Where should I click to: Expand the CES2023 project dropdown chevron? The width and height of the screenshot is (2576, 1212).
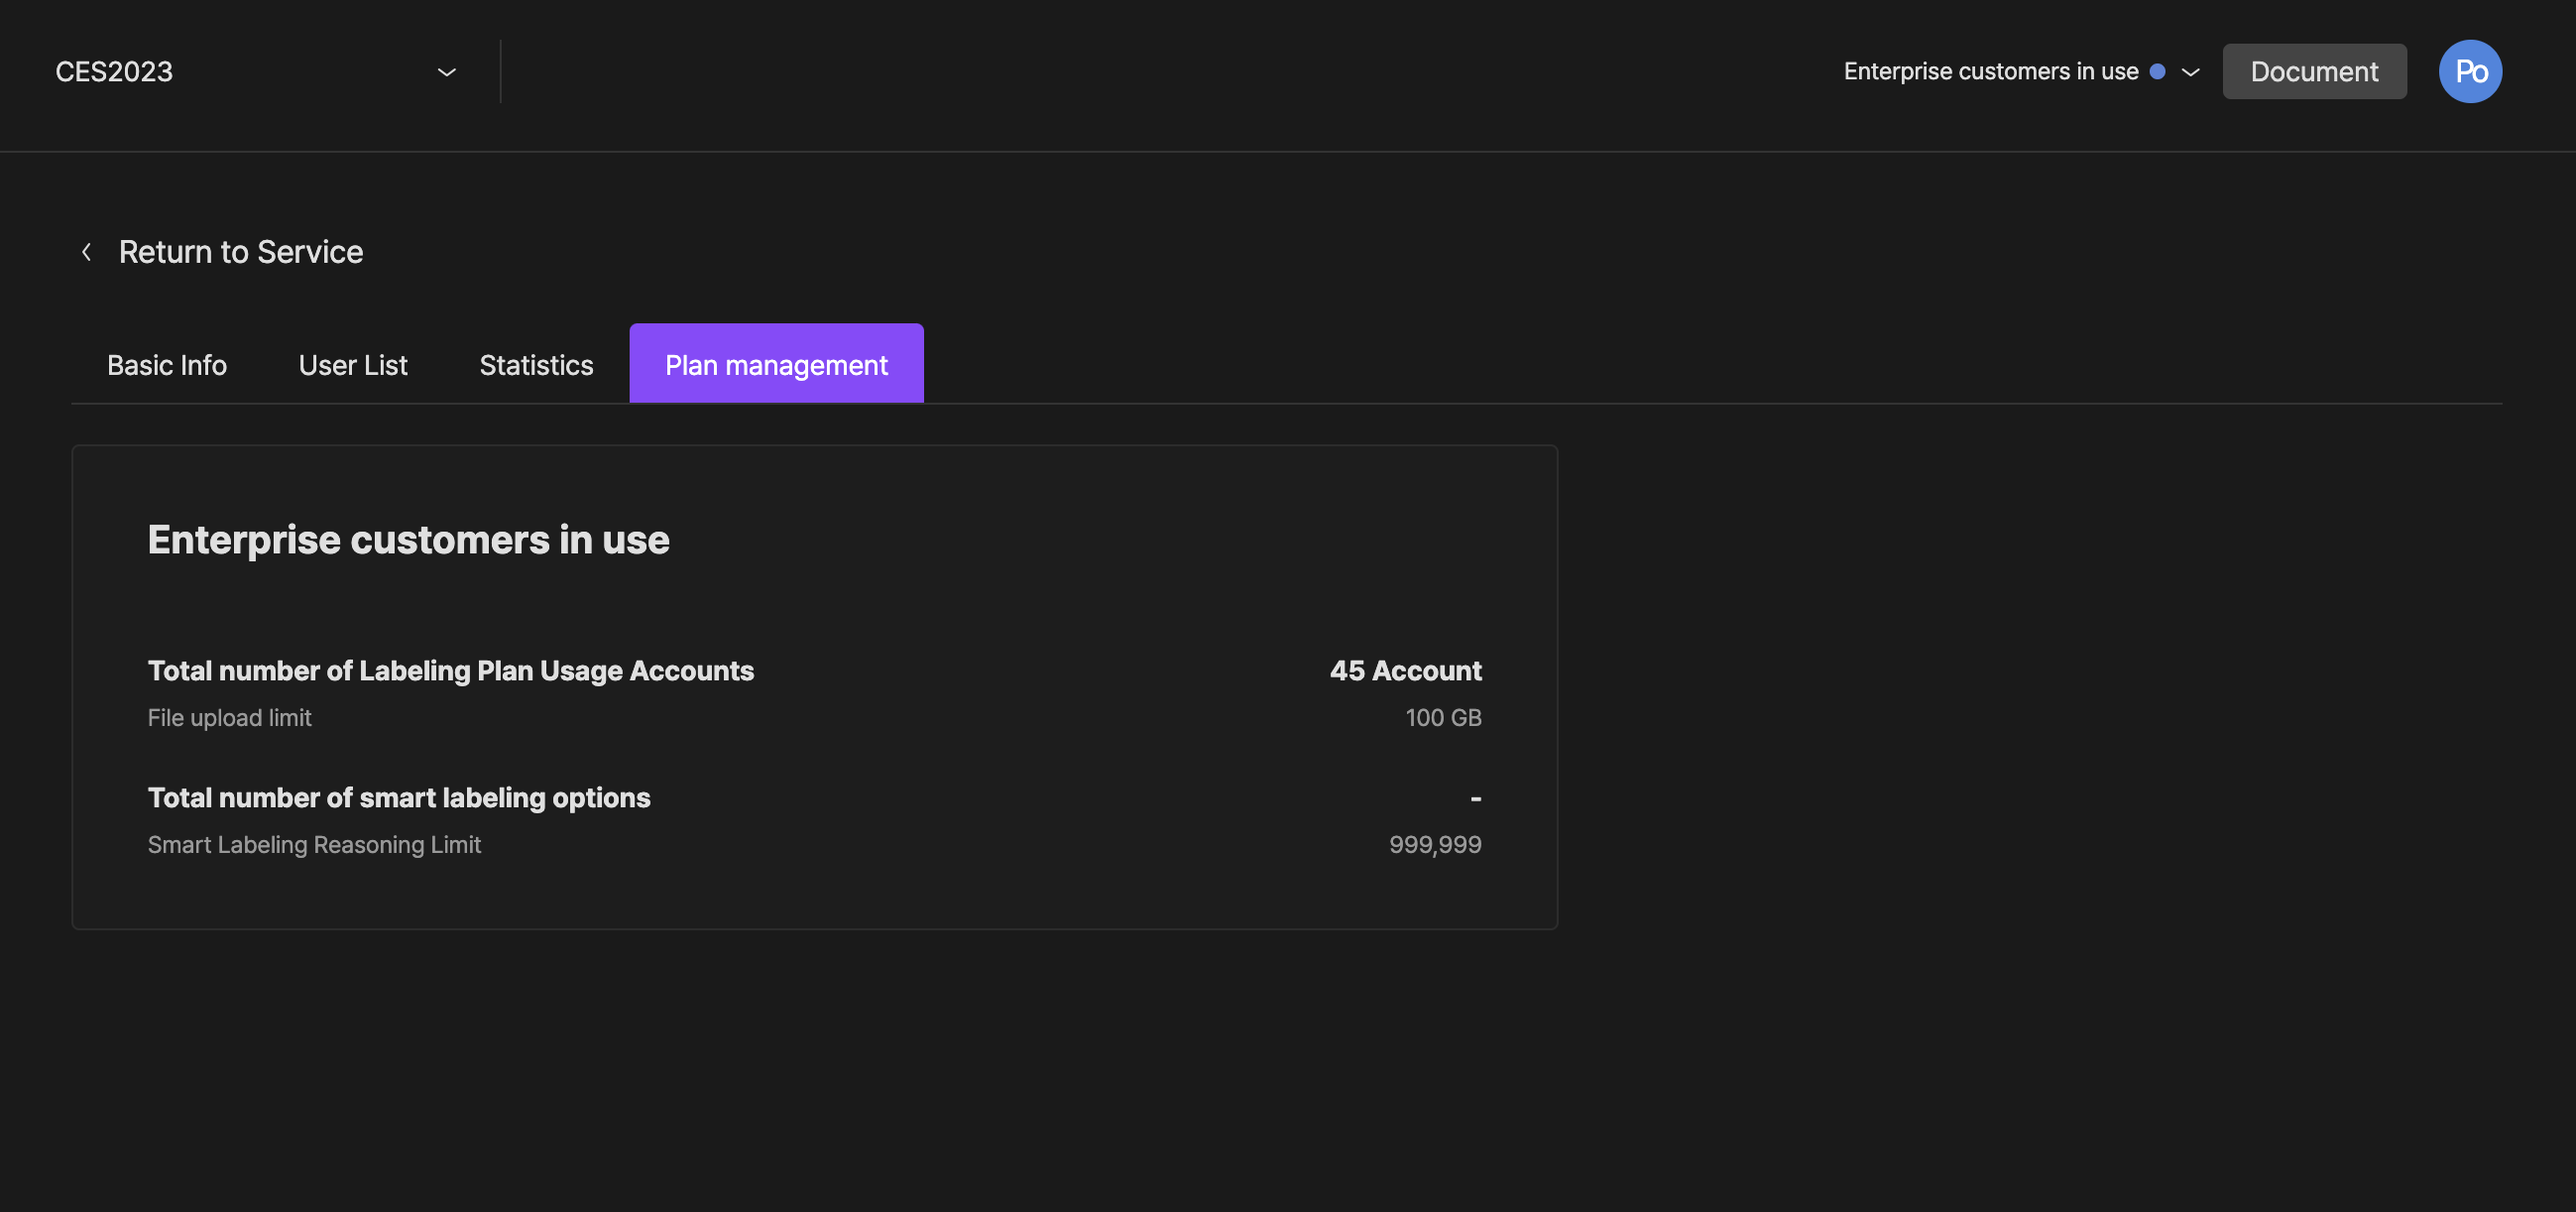pos(447,72)
